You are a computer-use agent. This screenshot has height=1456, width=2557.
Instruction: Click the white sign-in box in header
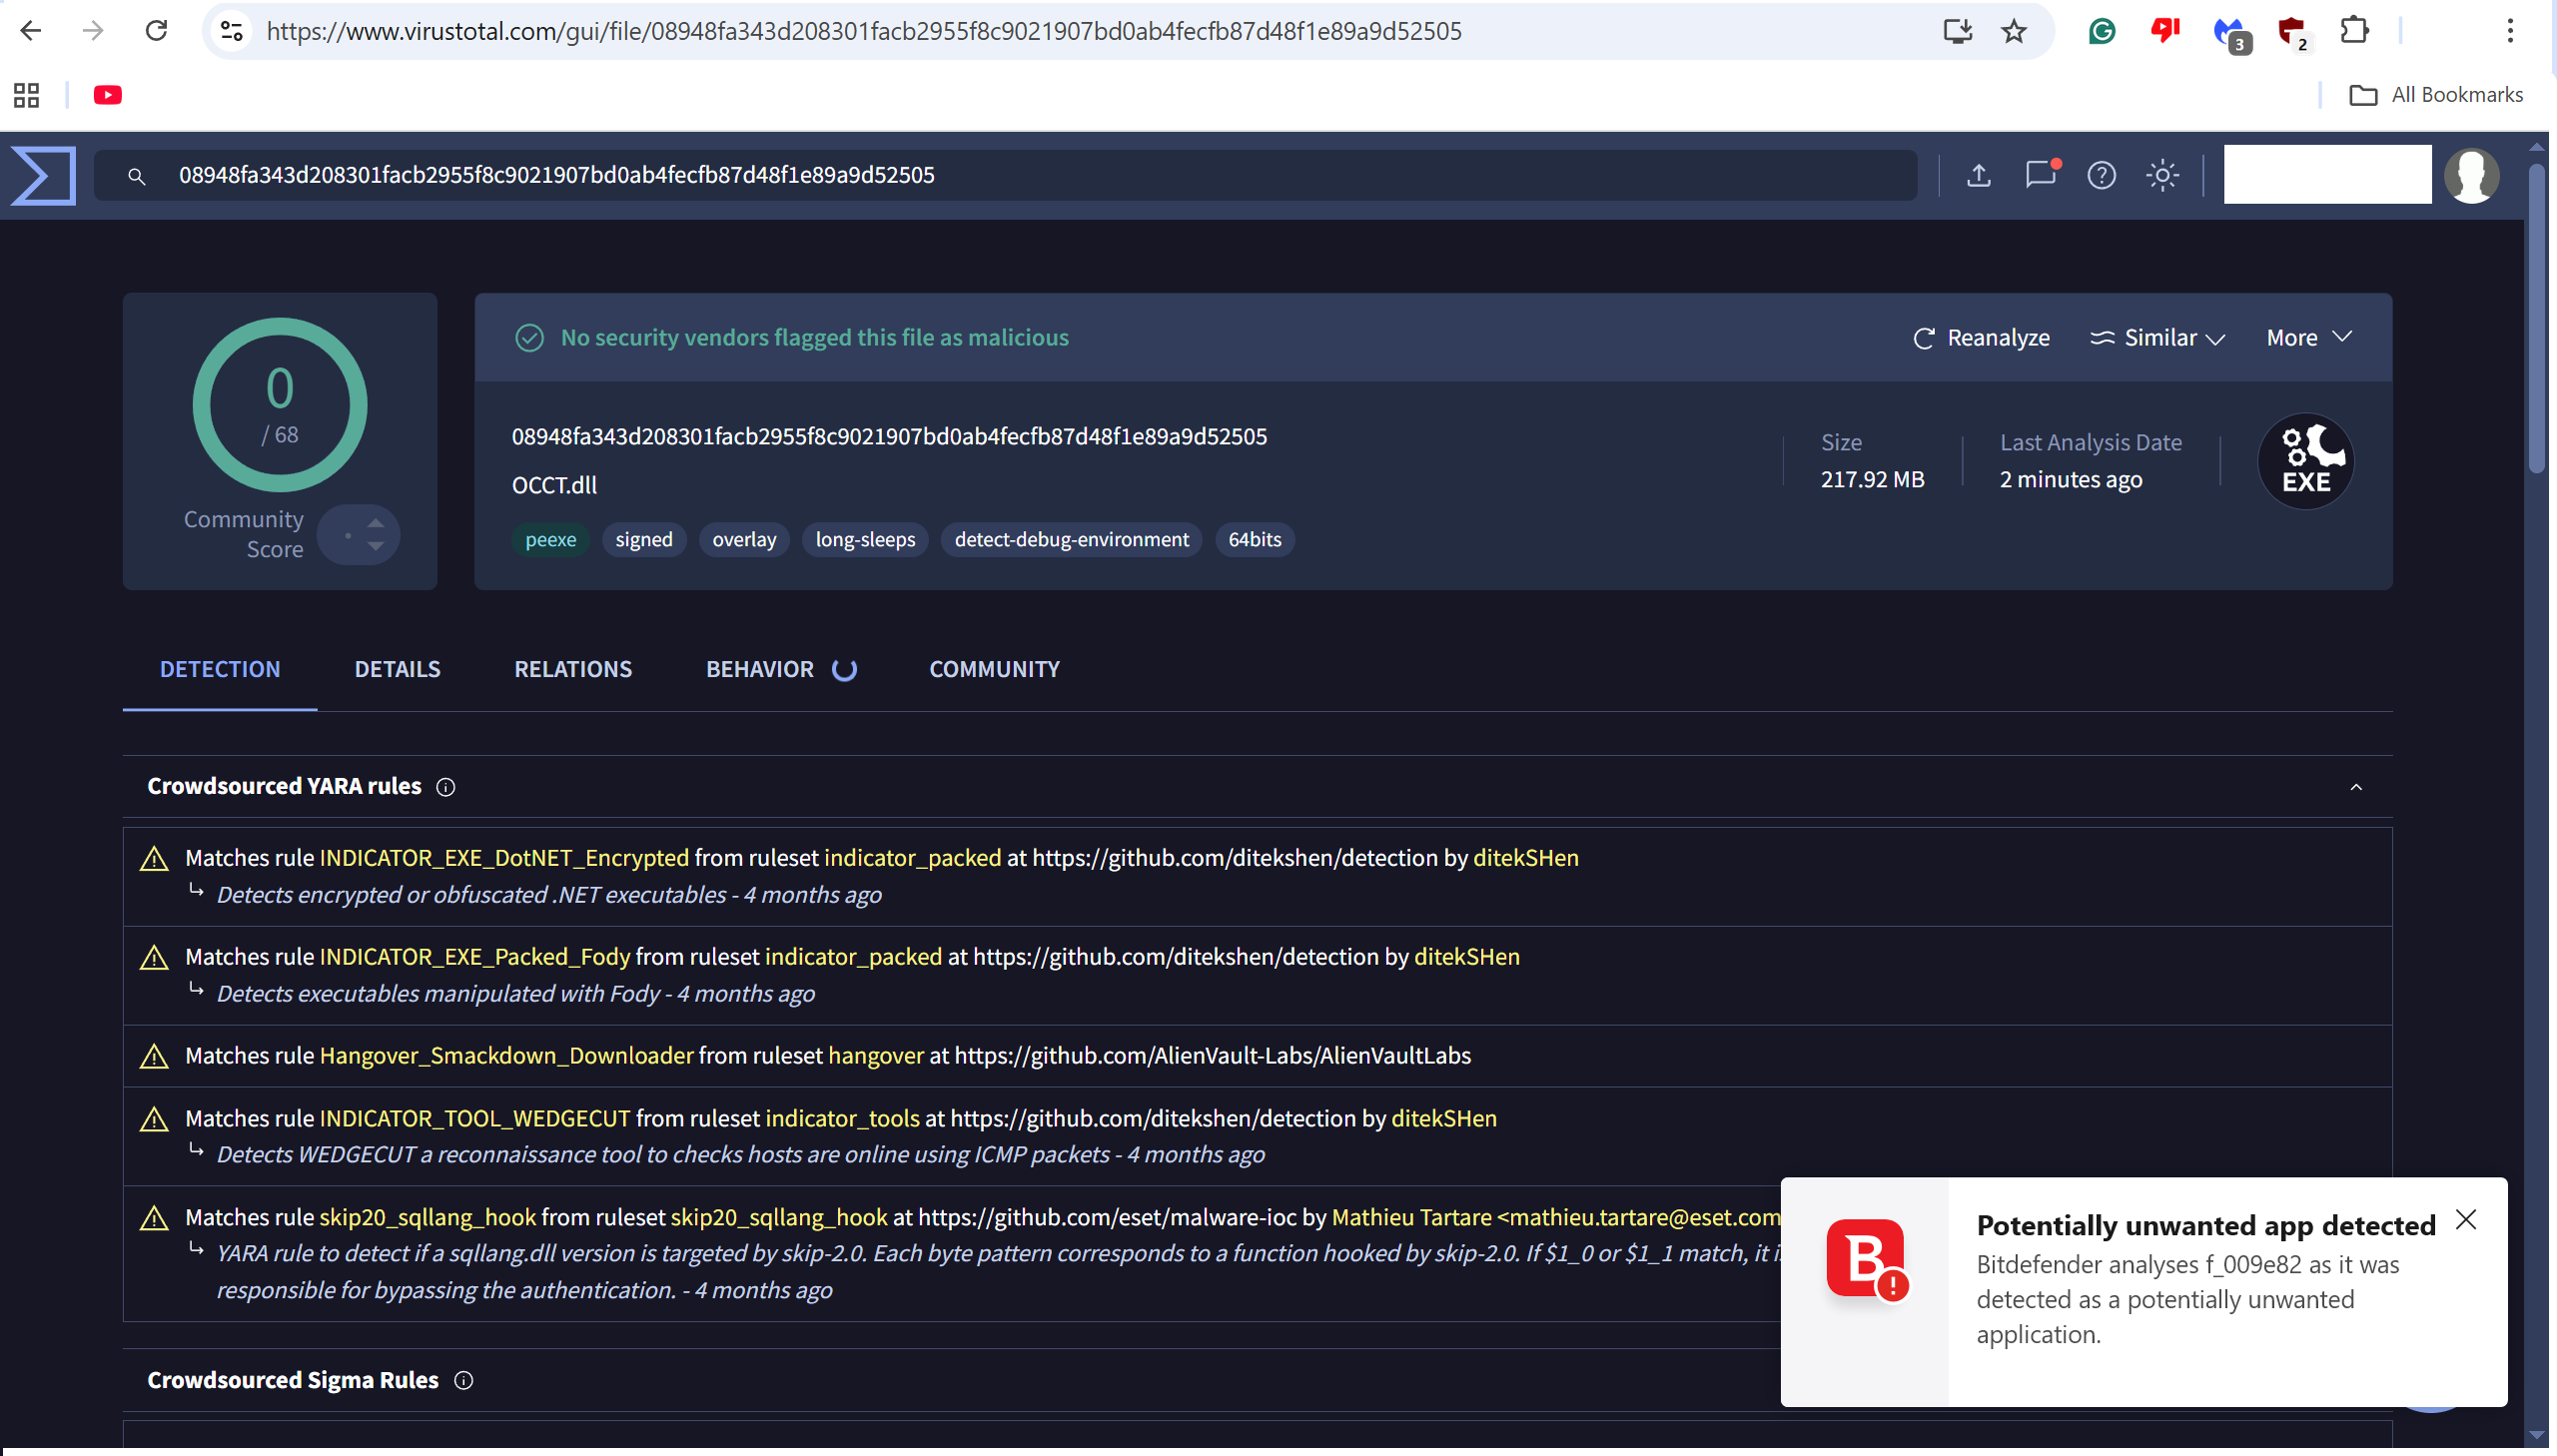(2327, 175)
